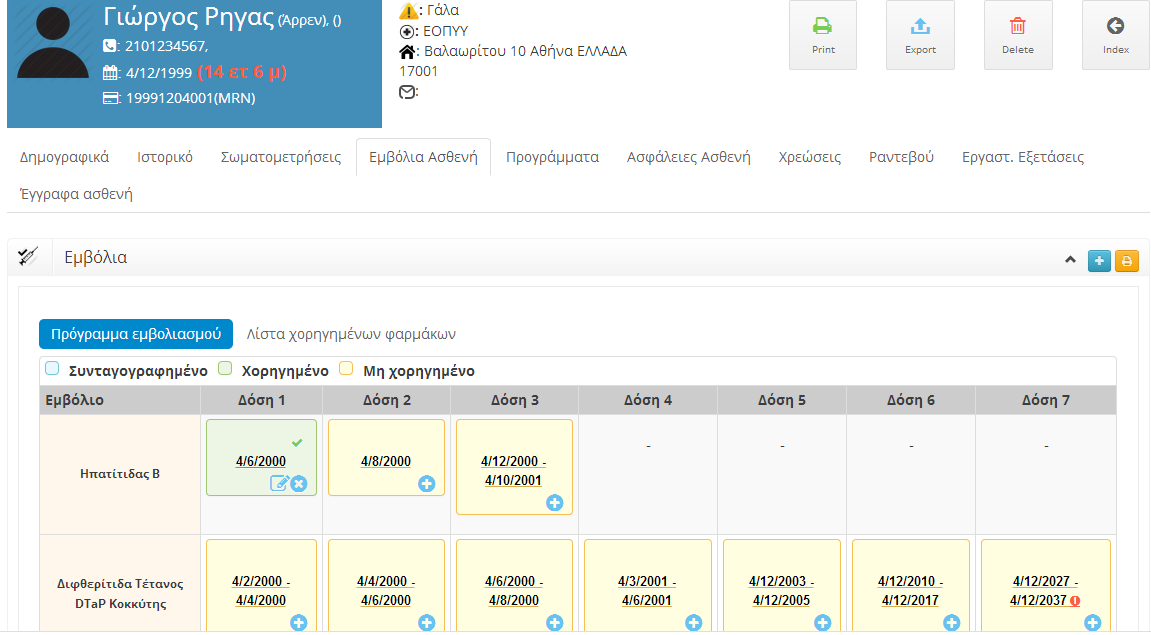1151x635 pixels.
Task: Open the 4/12/2003 - 4/12/2005 DTaP link
Action: (781, 590)
